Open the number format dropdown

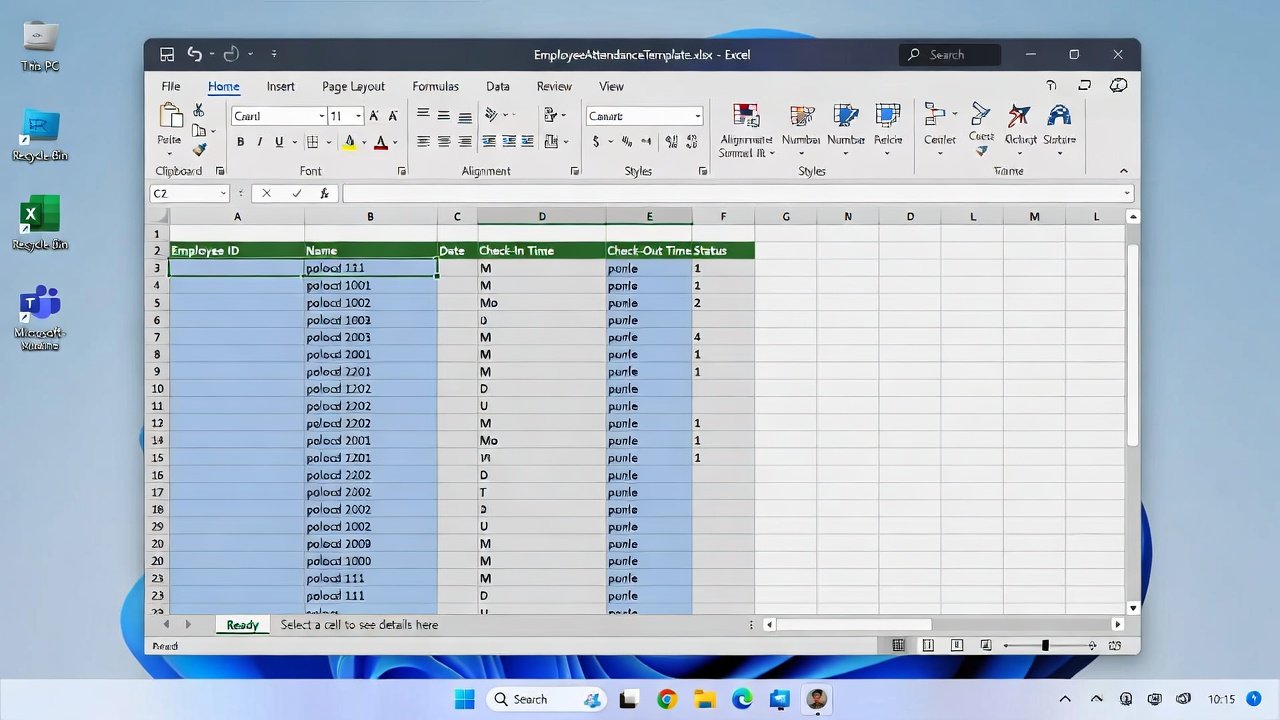(x=697, y=116)
